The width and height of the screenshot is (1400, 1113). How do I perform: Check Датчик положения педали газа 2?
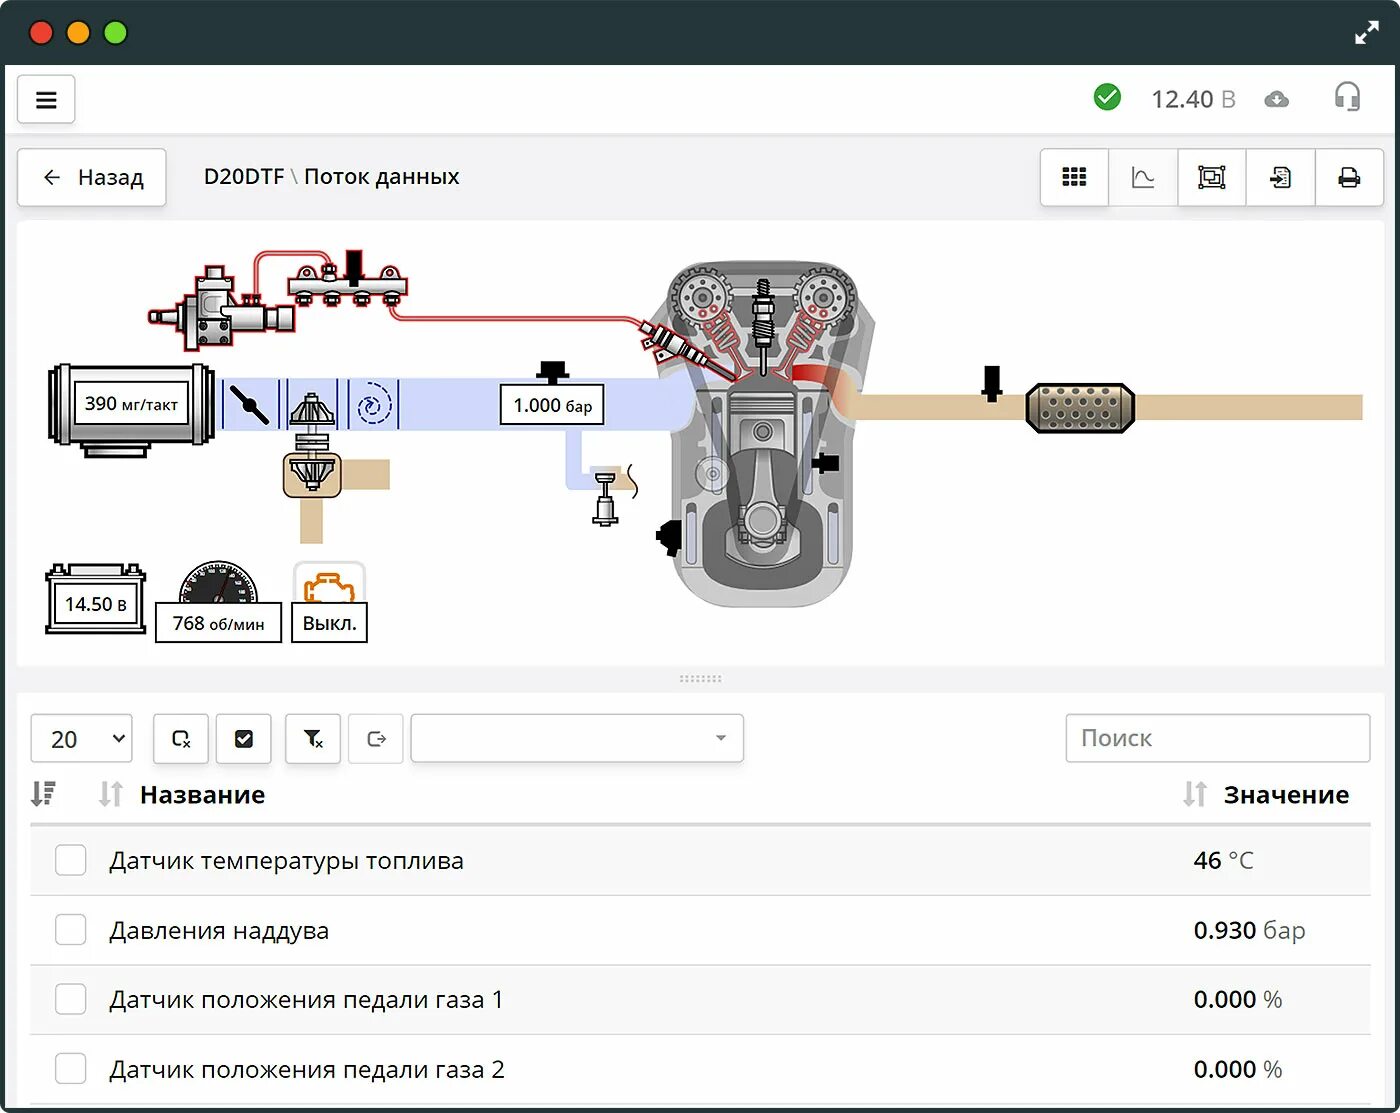pyautogui.click(x=70, y=1069)
